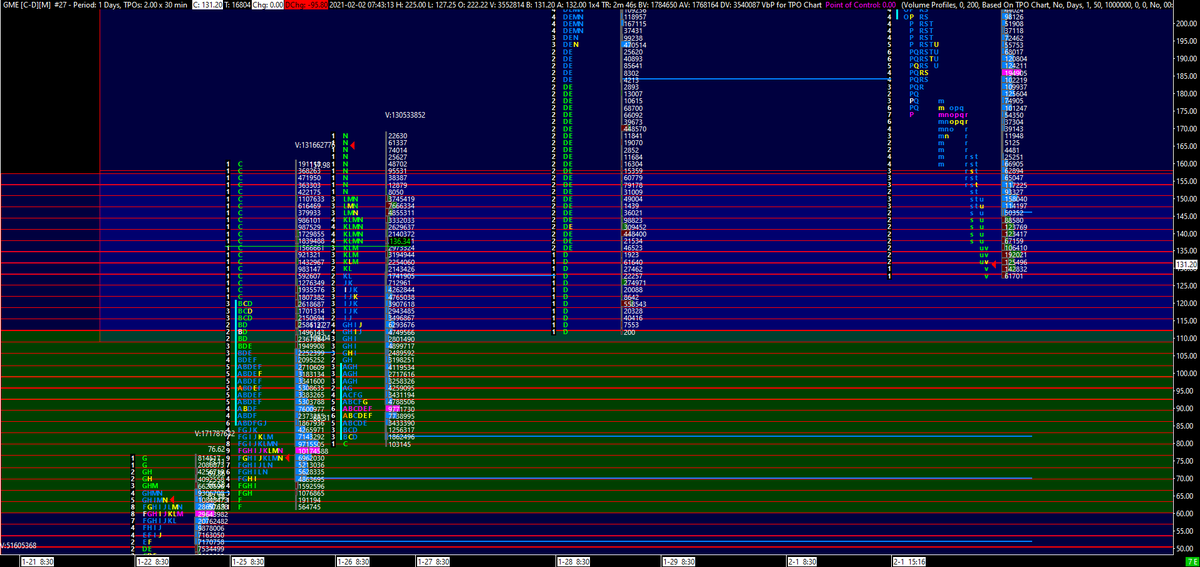The height and width of the screenshot is (567, 1200).
Task: Click the 145.00 price scale label
Action: point(1187,216)
